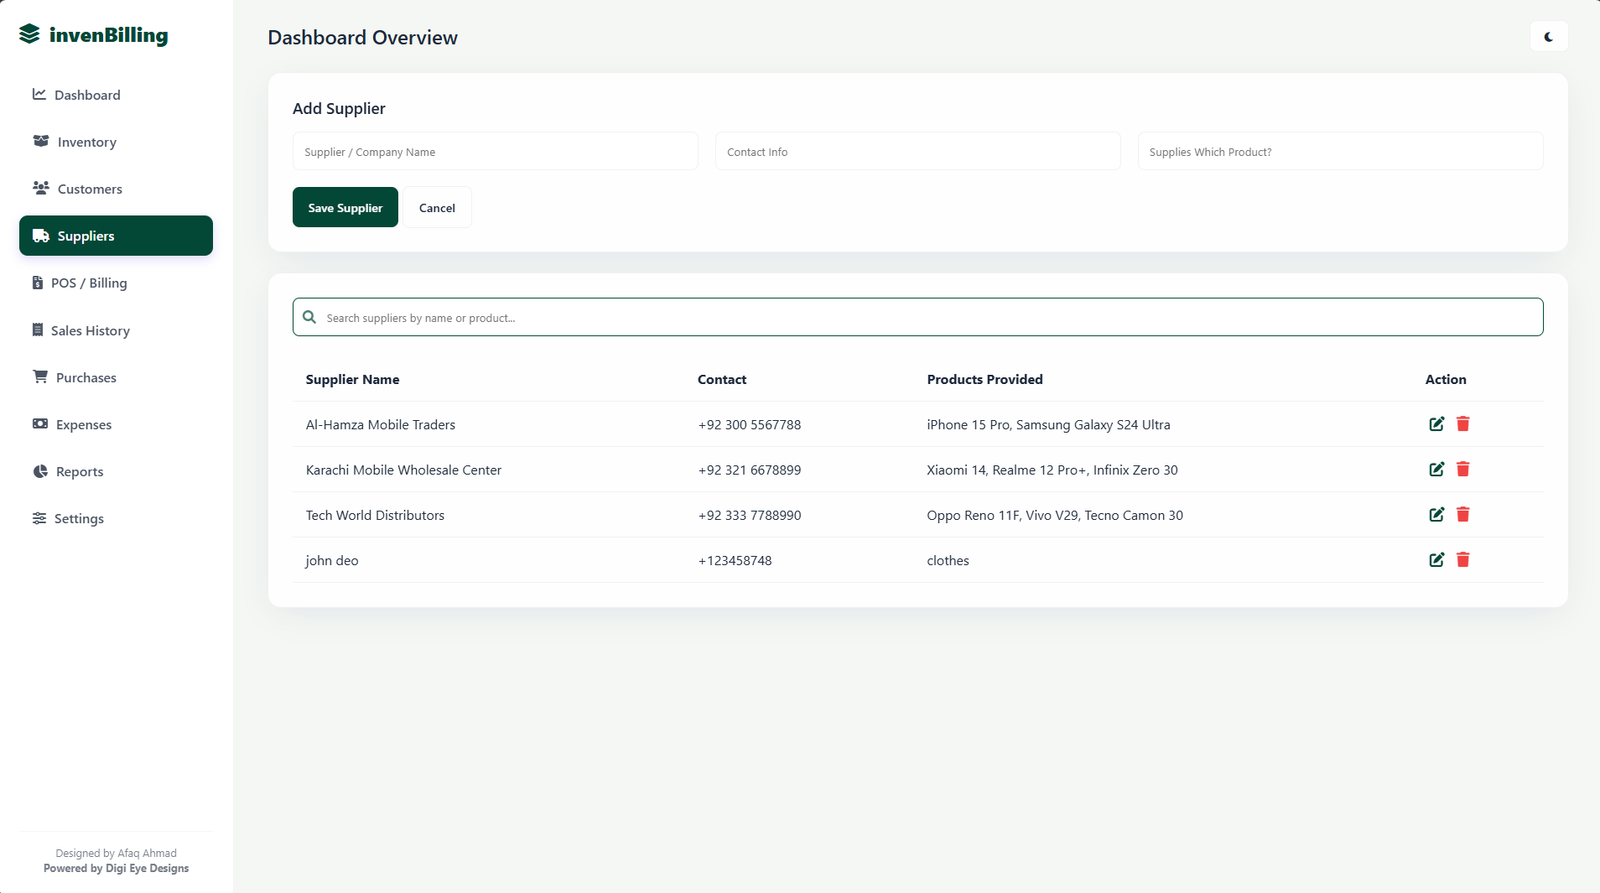Screen dimensions: 1600x893
Task: Open Sales History page
Action: tap(90, 331)
